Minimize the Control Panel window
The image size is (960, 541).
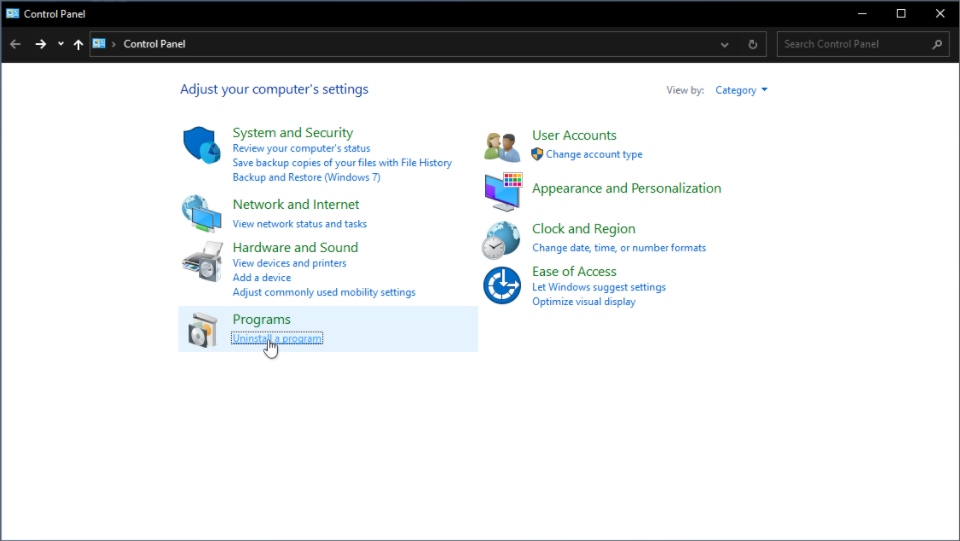pos(862,13)
